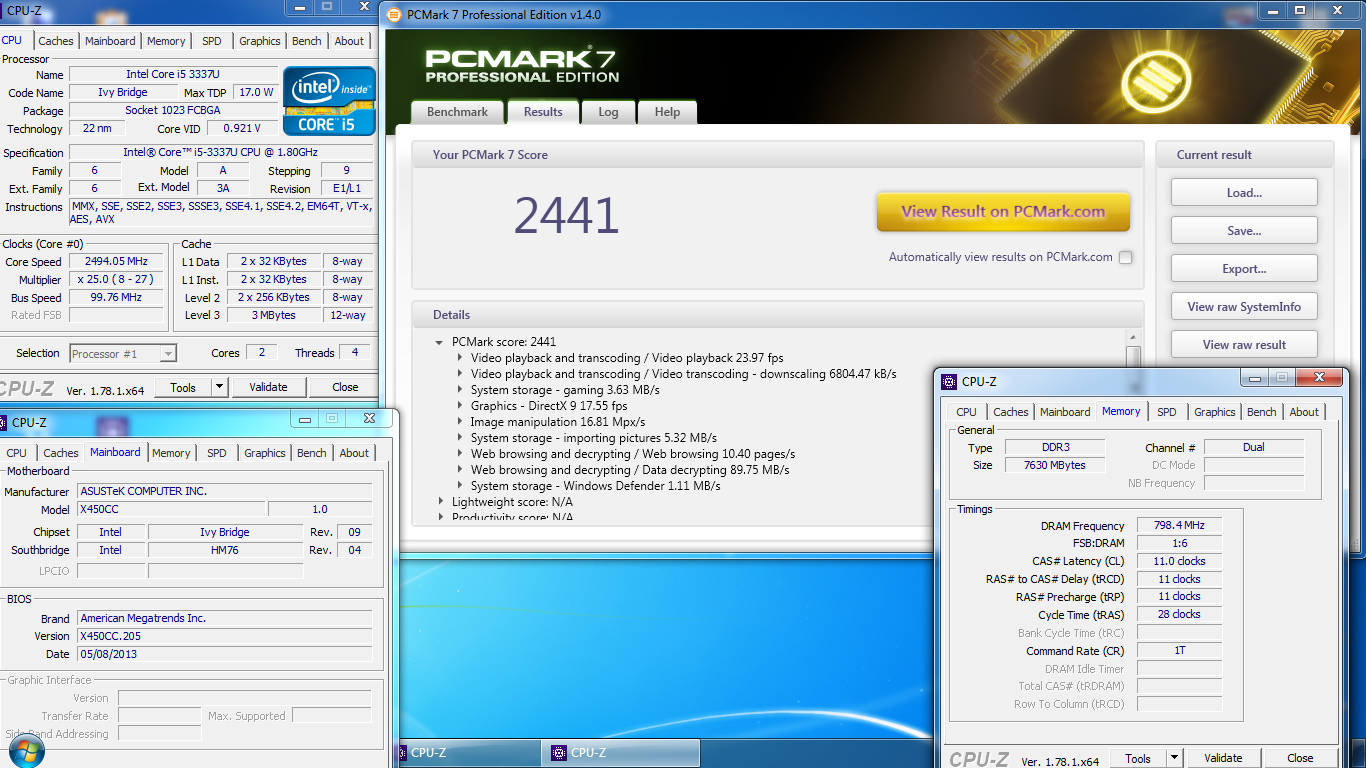Image resolution: width=1366 pixels, height=768 pixels.
Task: Click second CPU-Z taskbar button
Action: pos(620,753)
